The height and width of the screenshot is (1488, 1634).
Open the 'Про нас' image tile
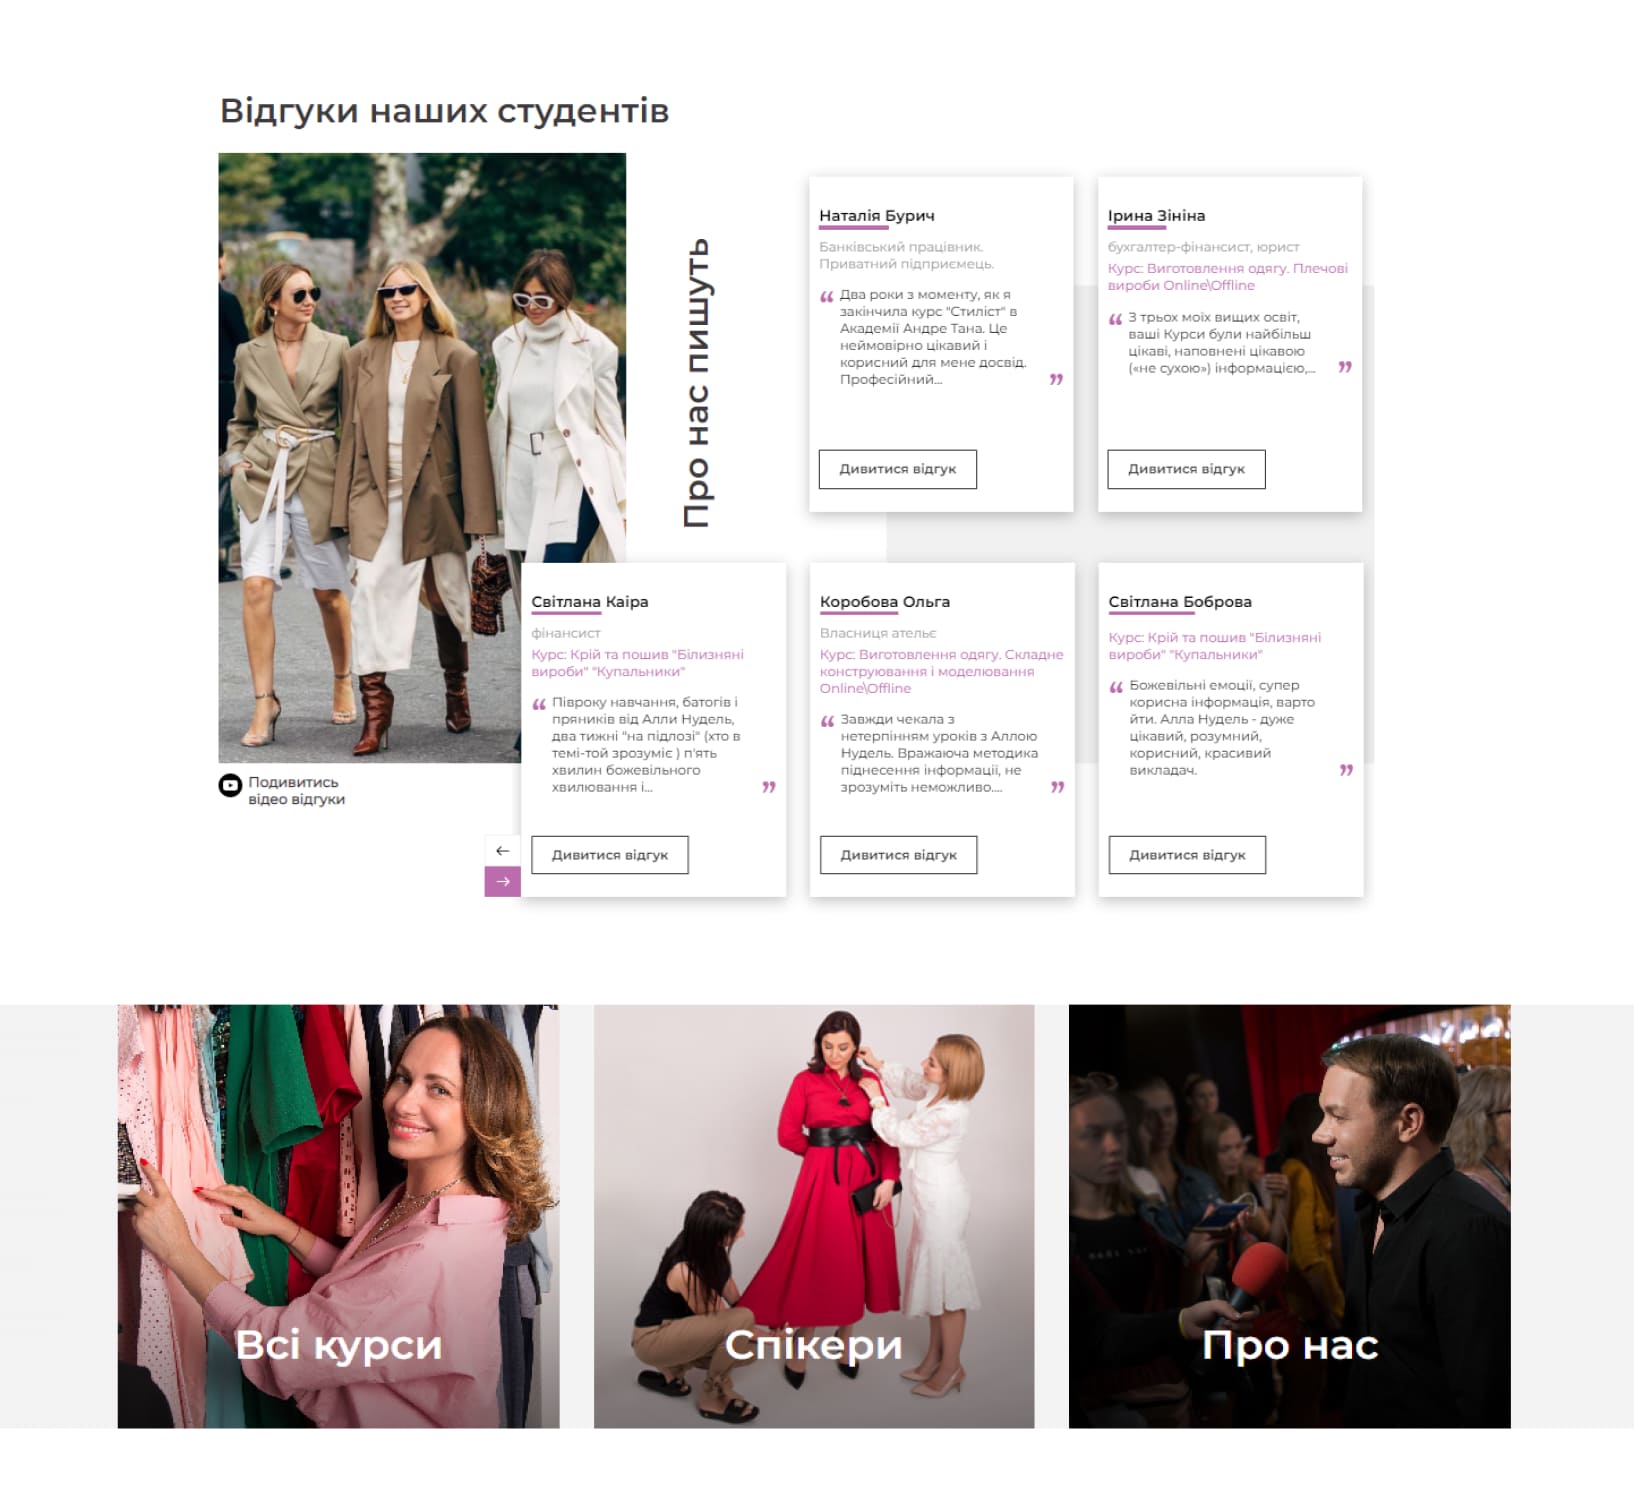(1289, 1216)
